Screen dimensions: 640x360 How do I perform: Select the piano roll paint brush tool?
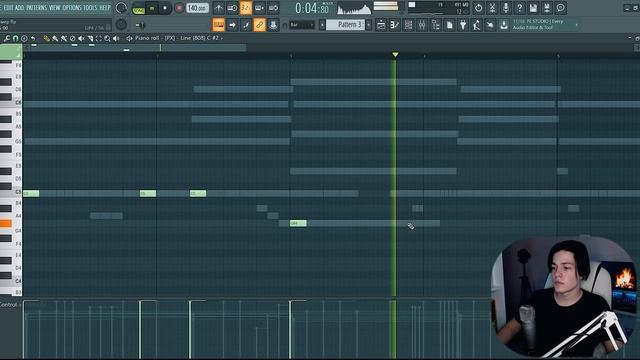click(55, 38)
